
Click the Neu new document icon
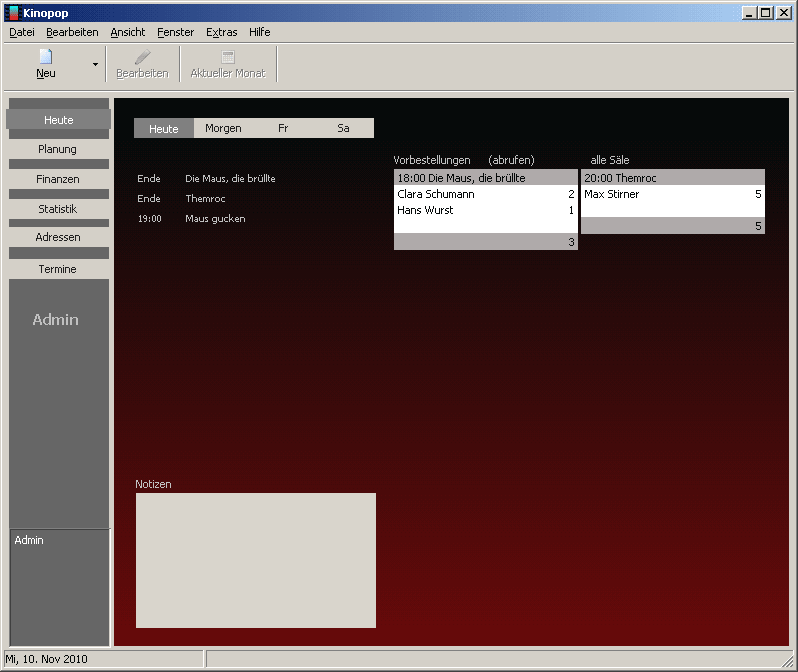coord(46,57)
